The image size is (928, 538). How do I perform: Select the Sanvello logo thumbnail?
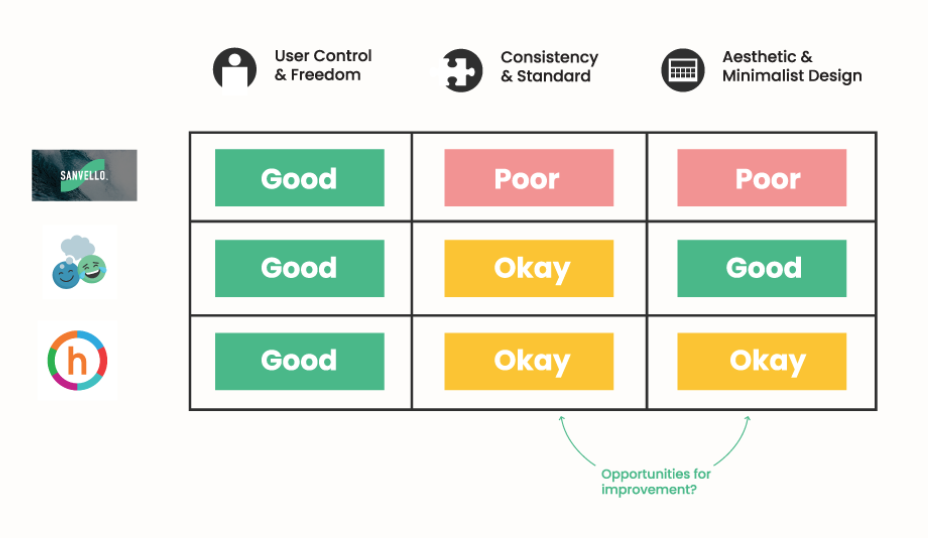(84, 175)
